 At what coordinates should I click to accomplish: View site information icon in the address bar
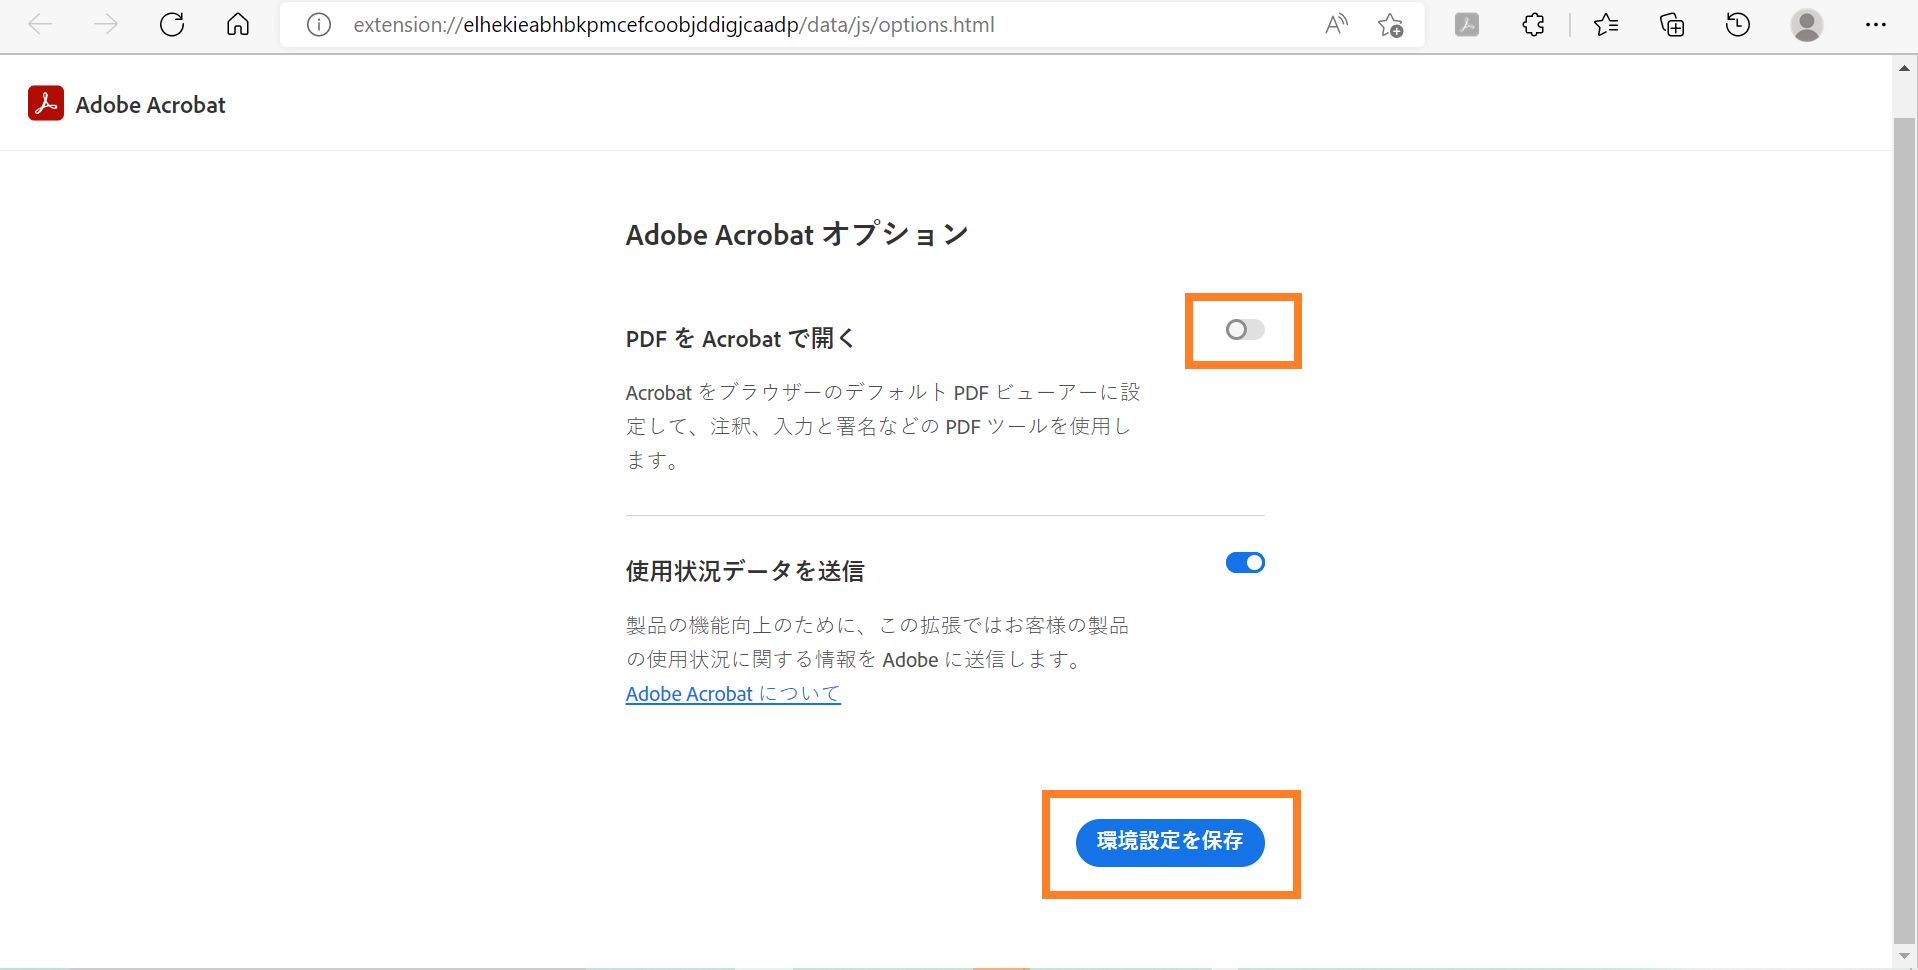pos(318,24)
